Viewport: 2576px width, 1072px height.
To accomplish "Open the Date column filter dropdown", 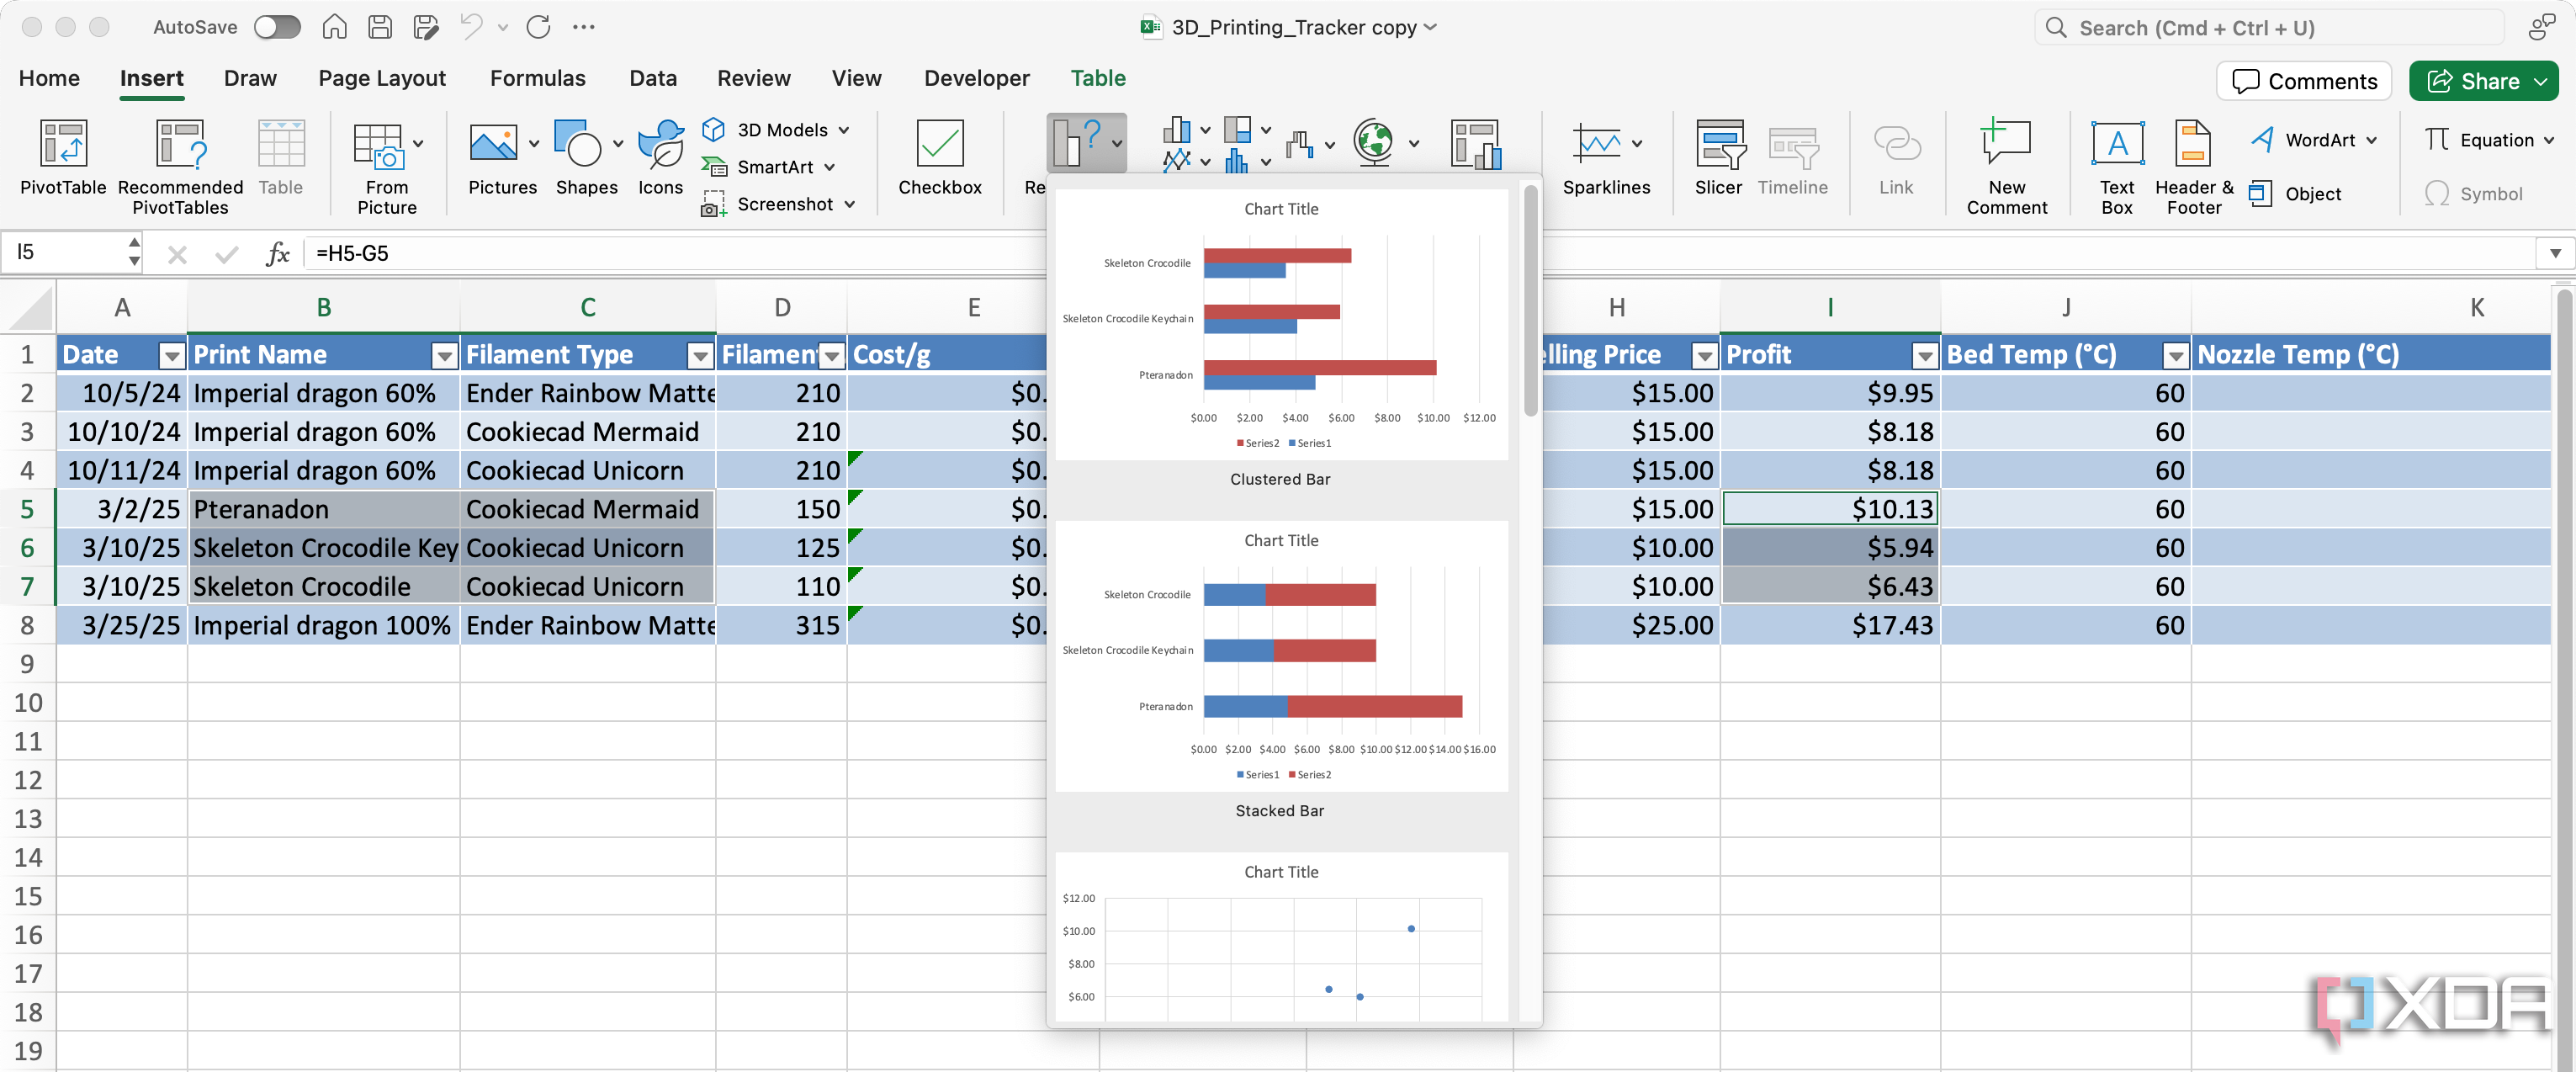I will click(172, 355).
